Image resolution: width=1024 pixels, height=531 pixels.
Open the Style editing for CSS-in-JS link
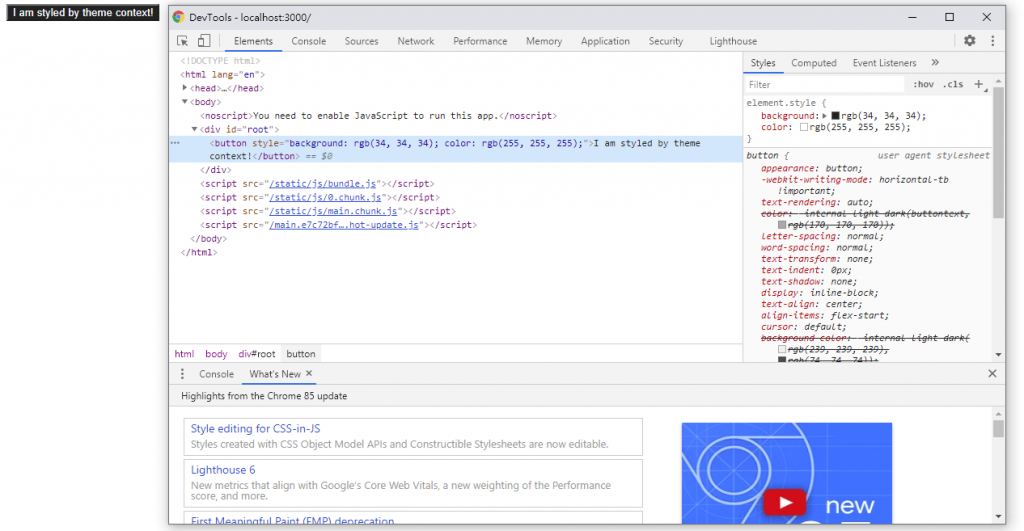point(255,428)
